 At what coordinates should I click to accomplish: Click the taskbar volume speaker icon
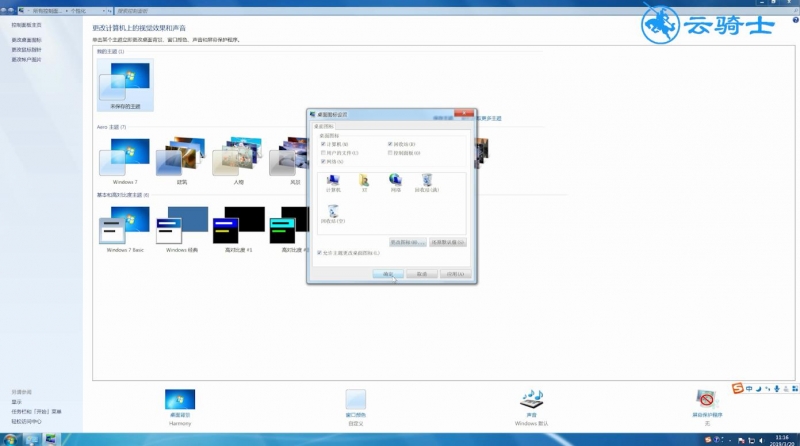click(761, 440)
